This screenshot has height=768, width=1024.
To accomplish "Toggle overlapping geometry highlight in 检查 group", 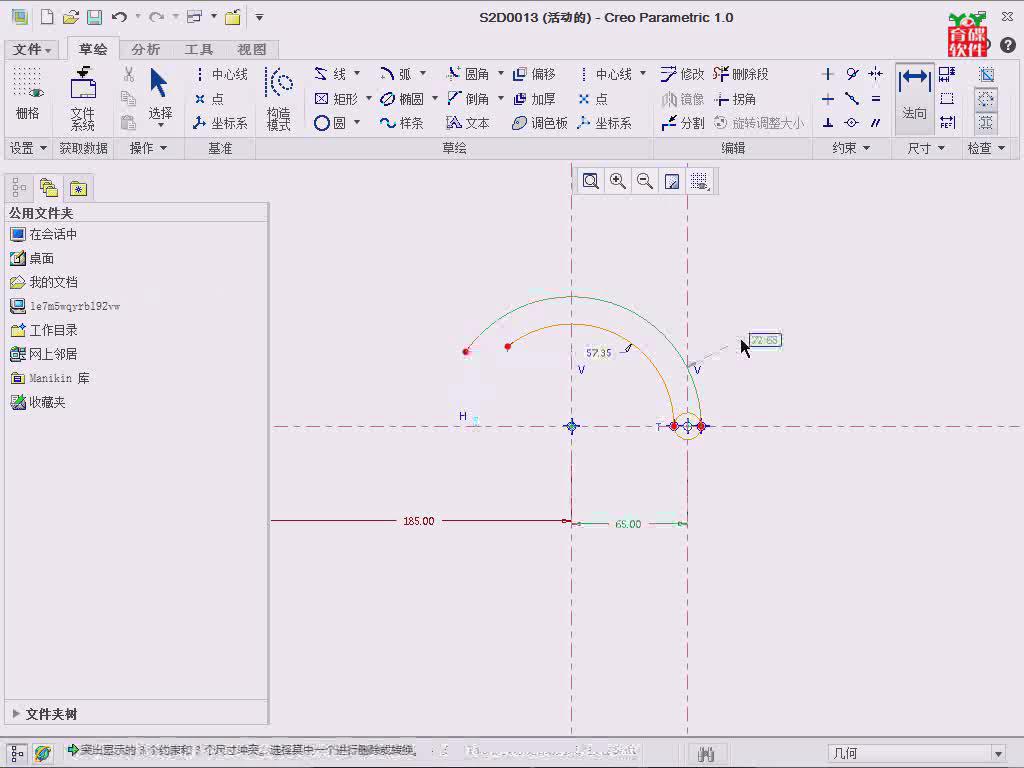I will click(x=986, y=74).
